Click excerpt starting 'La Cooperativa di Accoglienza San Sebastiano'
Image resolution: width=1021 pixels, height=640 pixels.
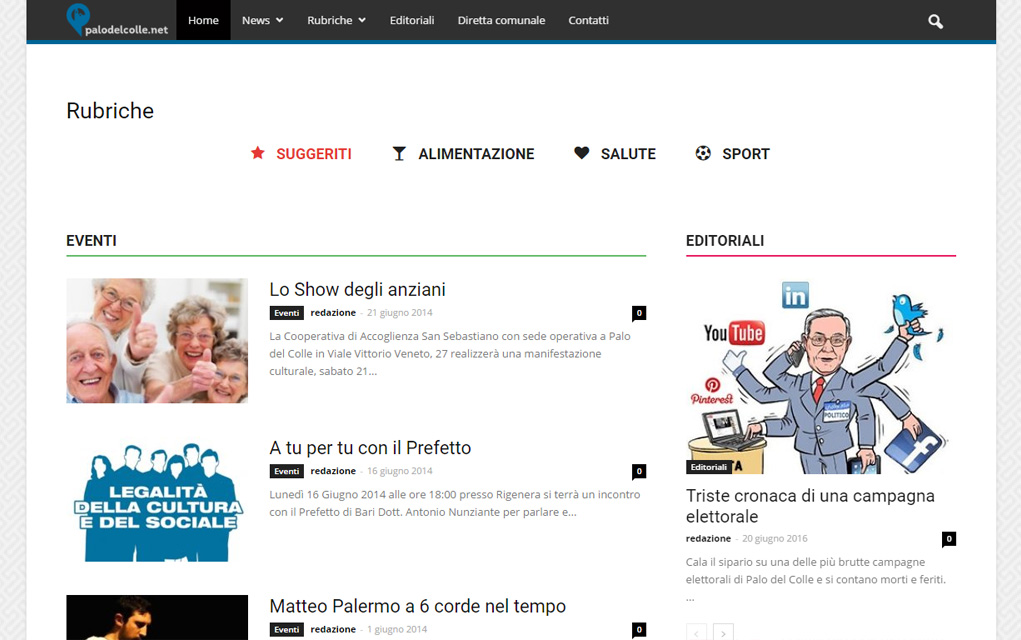click(450, 354)
